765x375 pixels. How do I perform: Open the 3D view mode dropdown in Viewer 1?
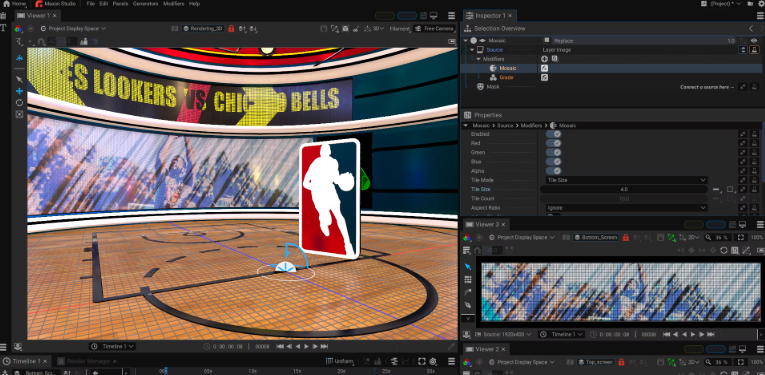(x=375, y=29)
